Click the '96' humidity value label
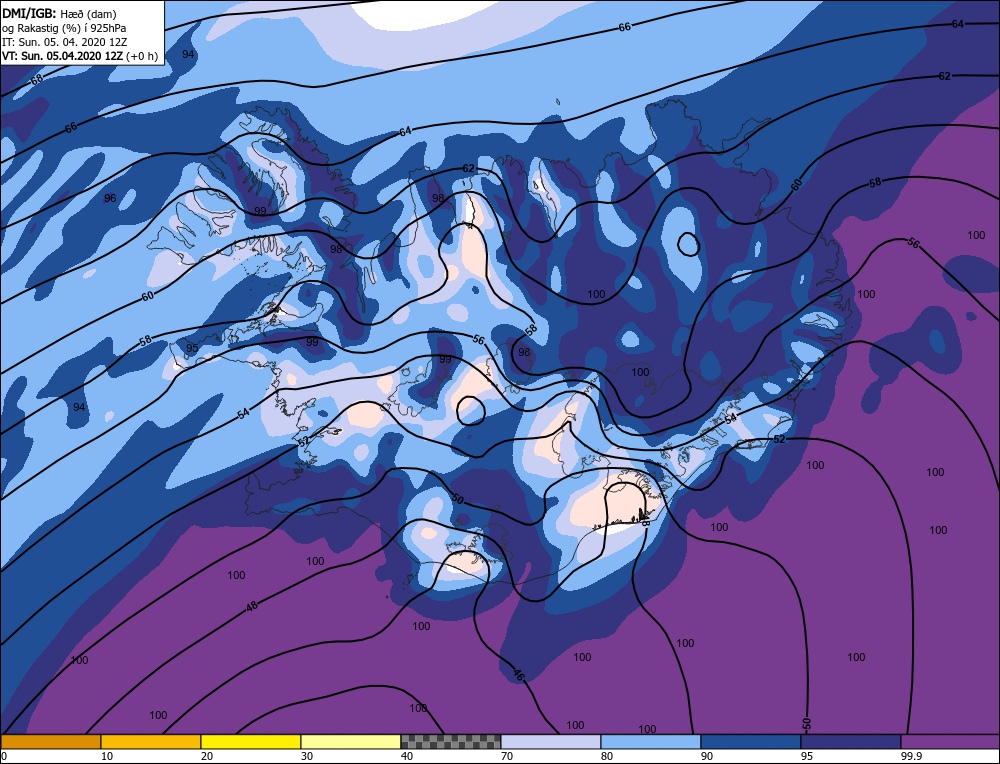 [110, 198]
